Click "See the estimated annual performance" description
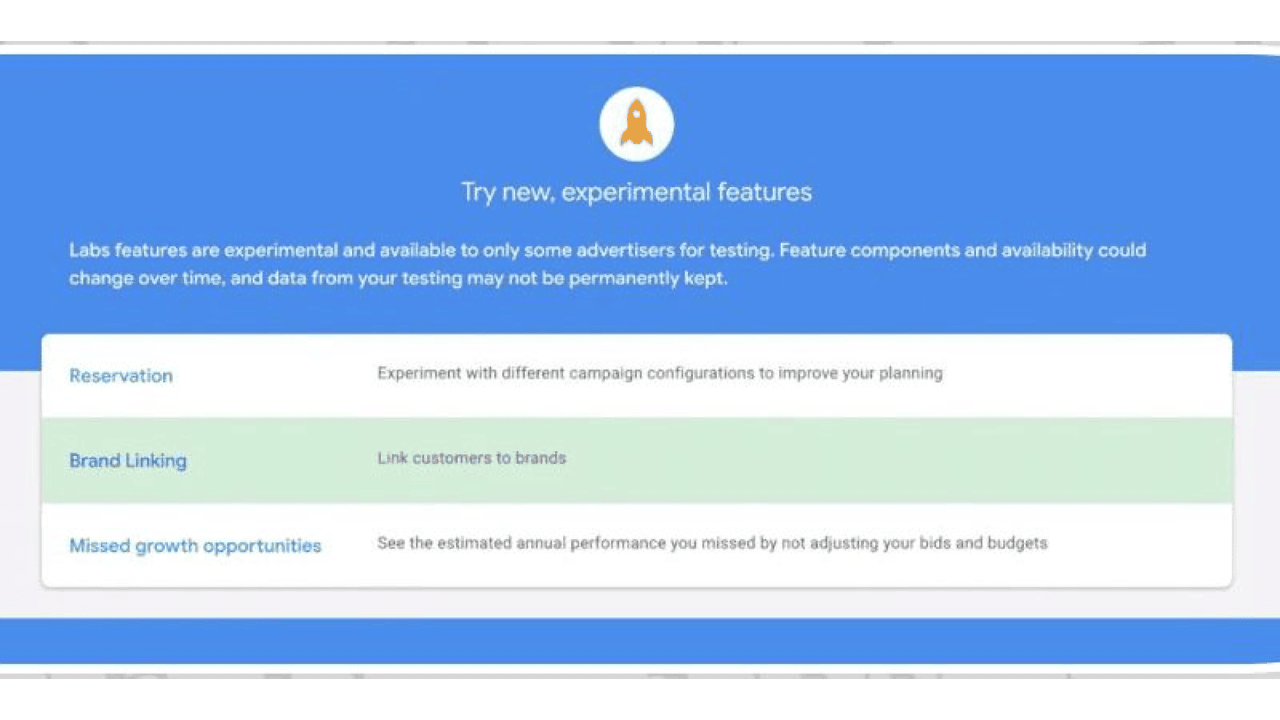 click(x=711, y=544)
